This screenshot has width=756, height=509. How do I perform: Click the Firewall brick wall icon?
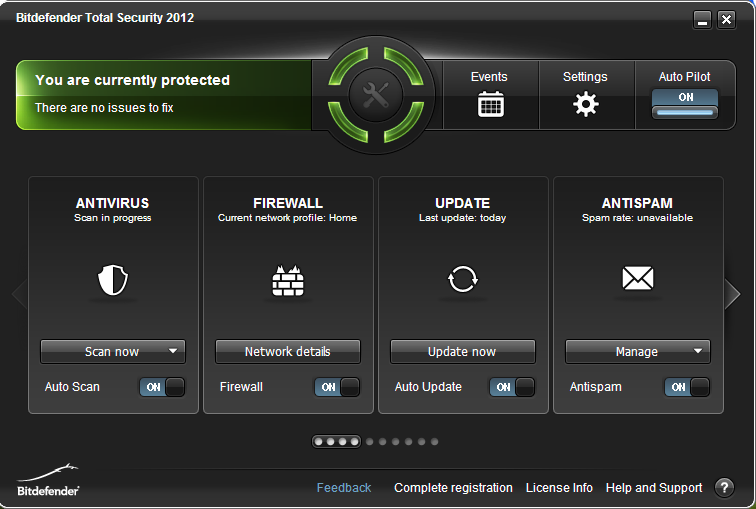[x=288, y=280]
